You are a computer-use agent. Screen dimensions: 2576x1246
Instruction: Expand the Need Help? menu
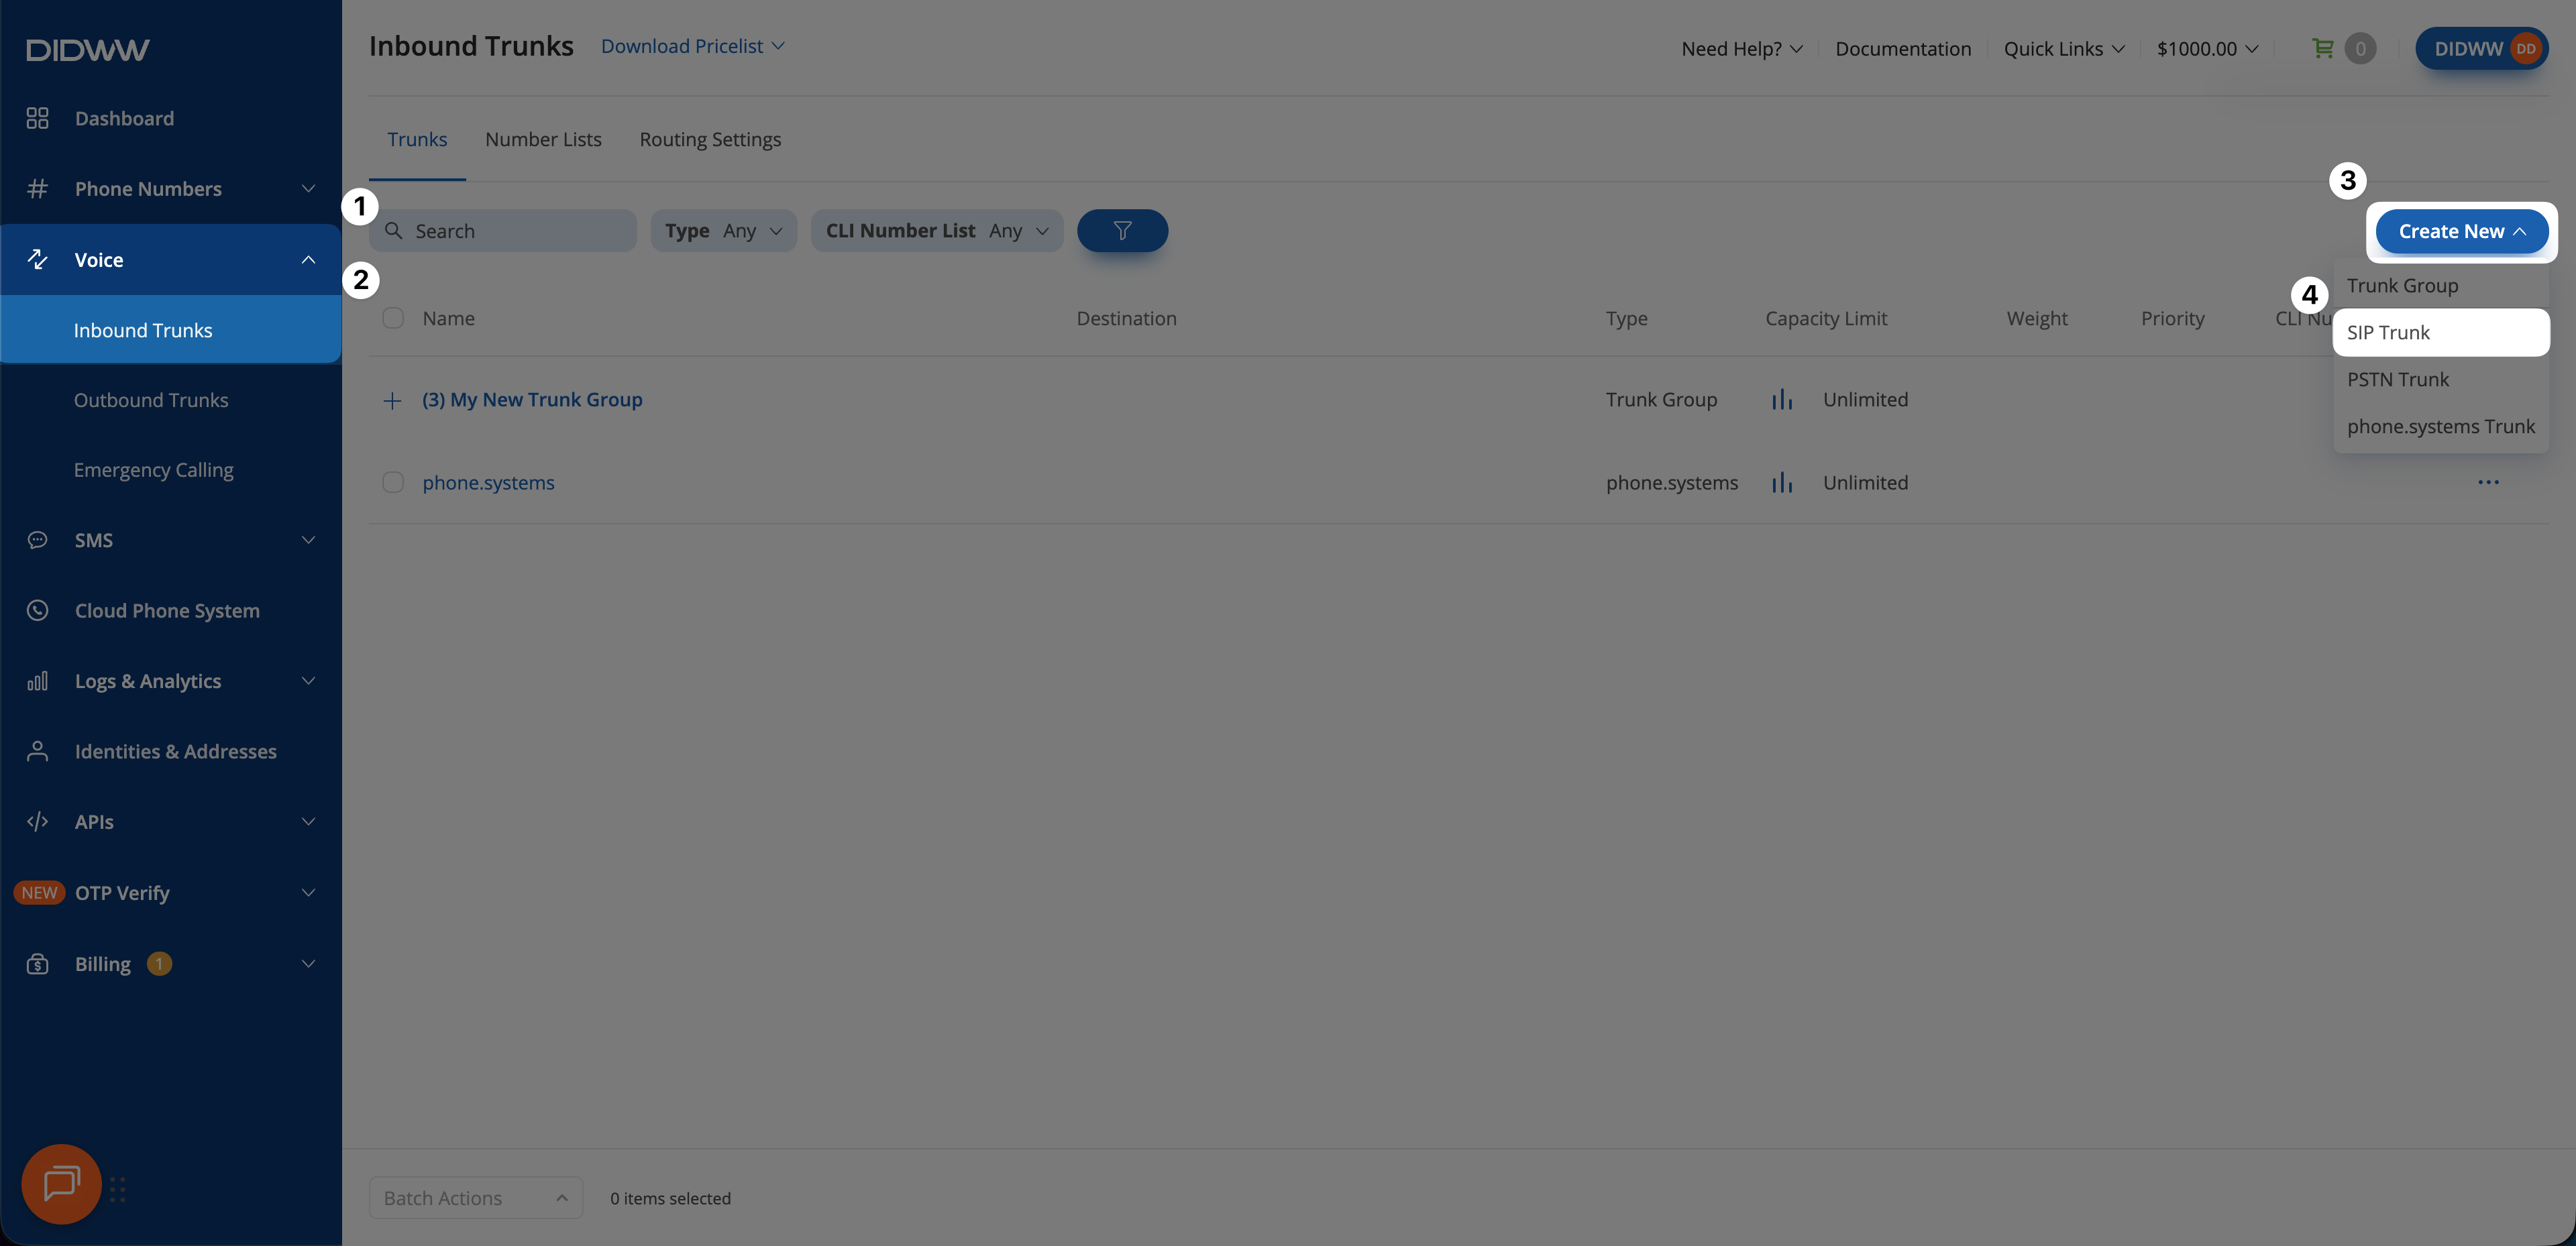[1742, 49]
